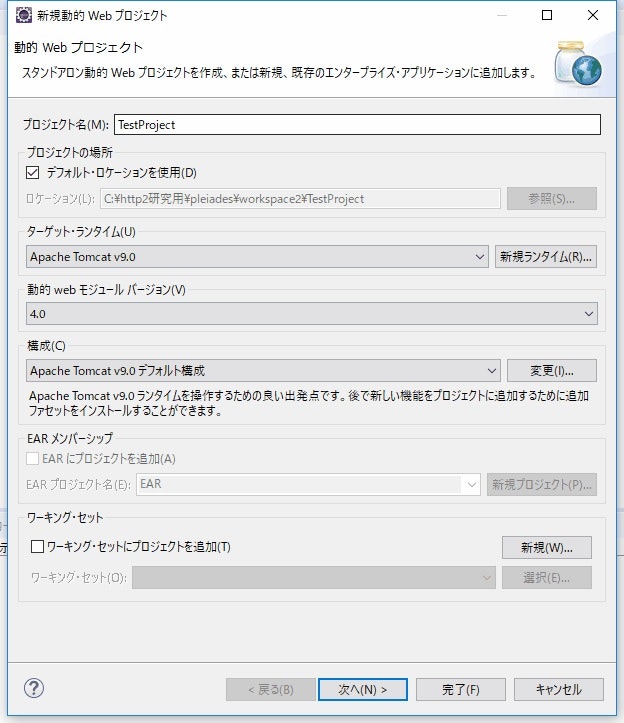Open the EAR プロジェクト名 dropdown

pos(308,485)
